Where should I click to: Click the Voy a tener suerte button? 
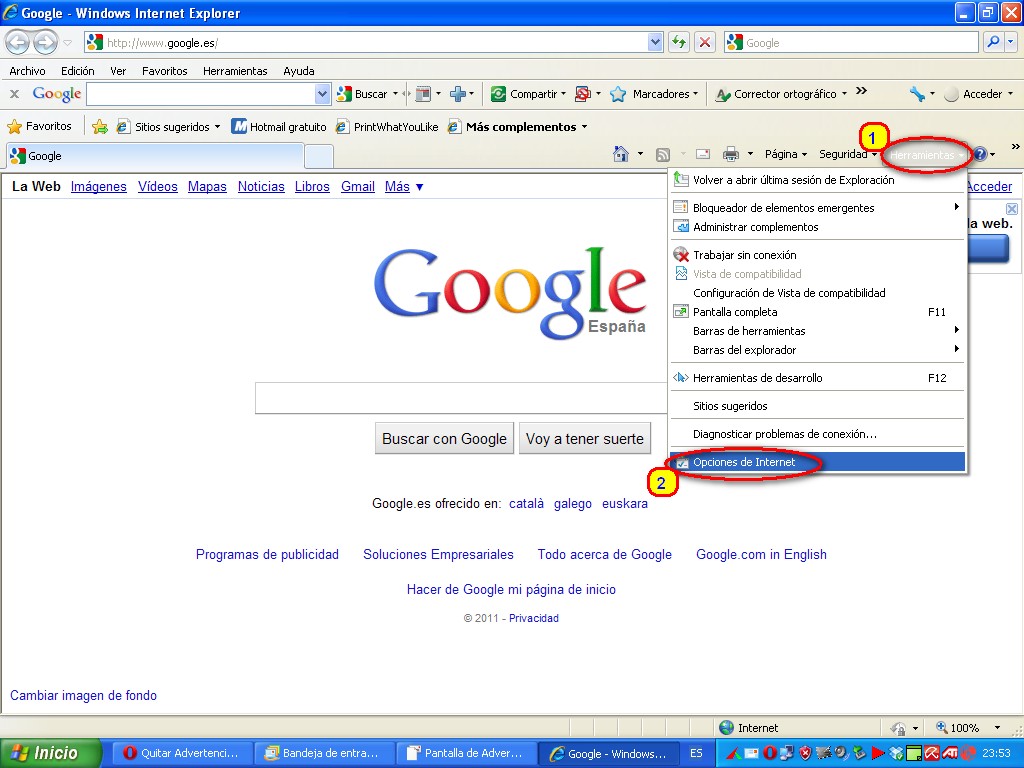point(584,439)
